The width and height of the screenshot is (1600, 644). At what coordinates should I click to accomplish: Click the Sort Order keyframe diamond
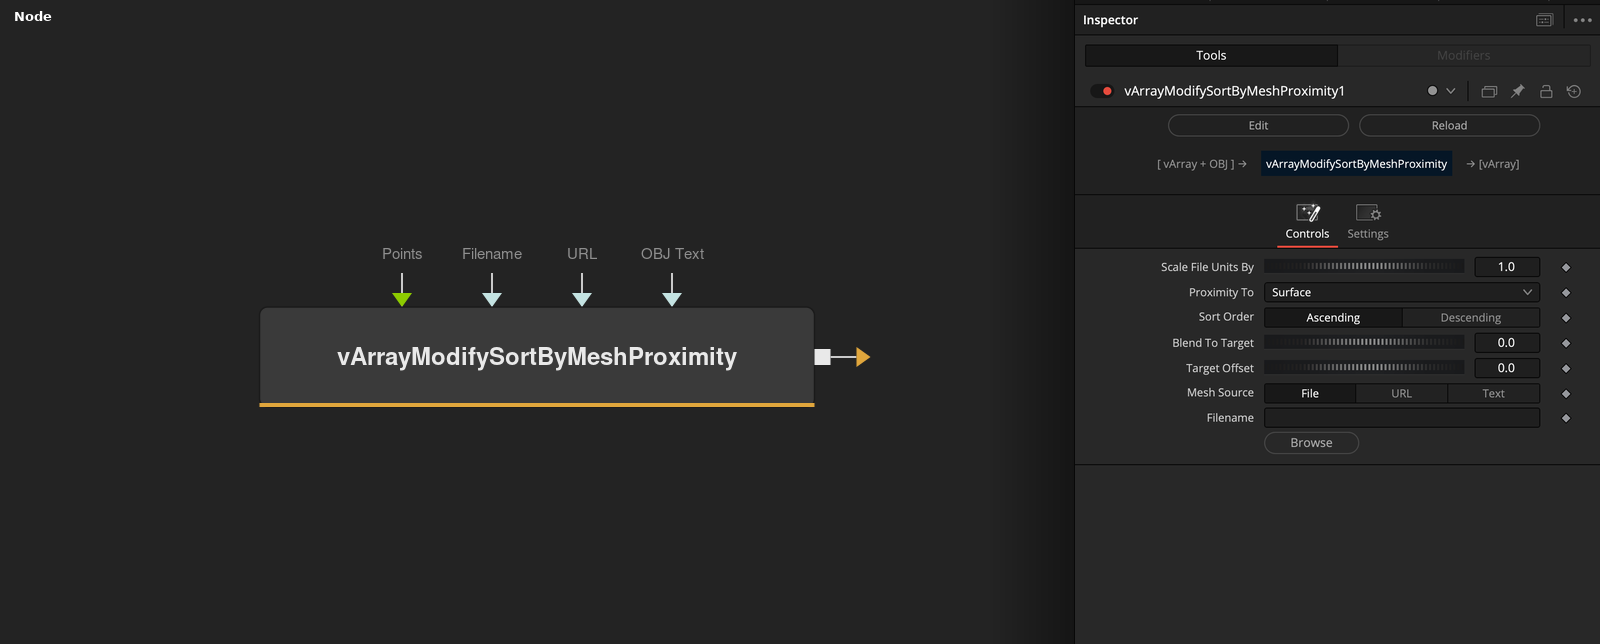(x=1566, y=318)
